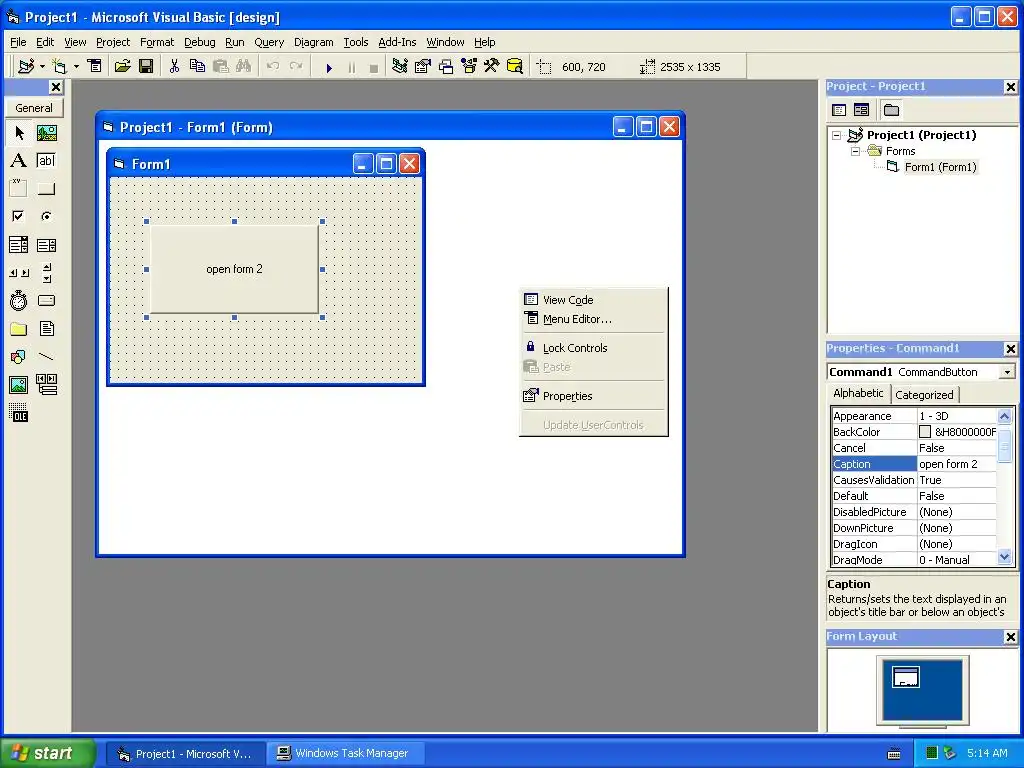
Task: Select the HScrollBar tool in the toolbox
Action: click(19, 273)
